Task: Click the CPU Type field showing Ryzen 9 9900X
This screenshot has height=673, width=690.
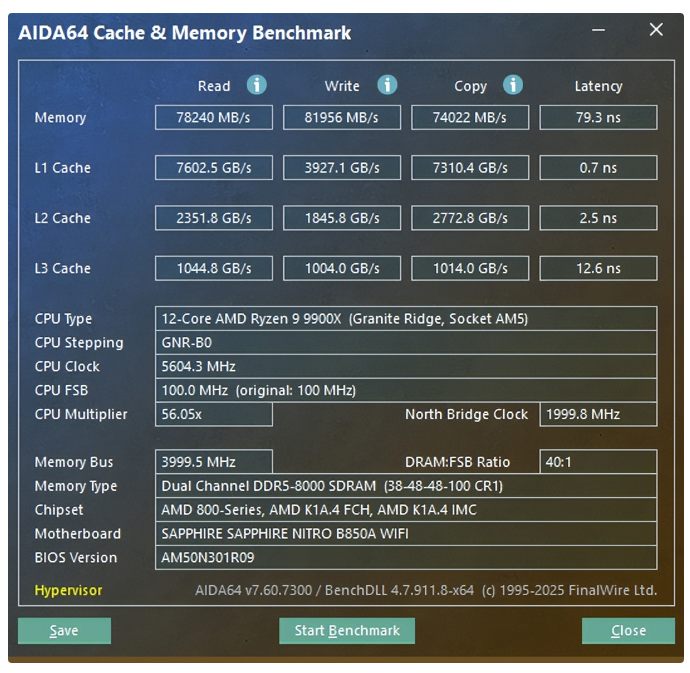Action: click(x=406, y=319)
